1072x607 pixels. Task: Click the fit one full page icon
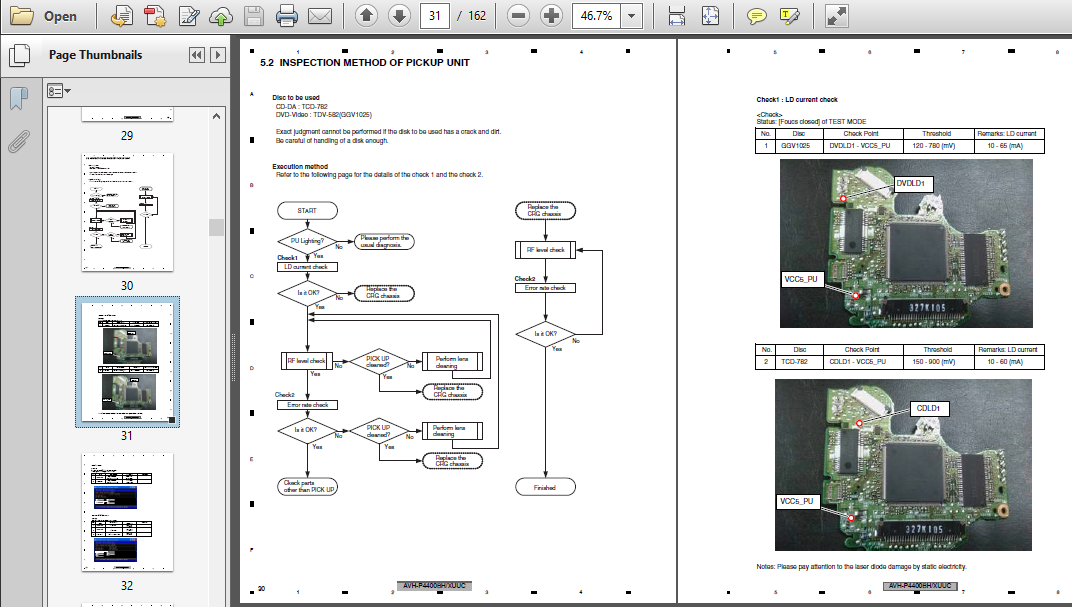710,16
